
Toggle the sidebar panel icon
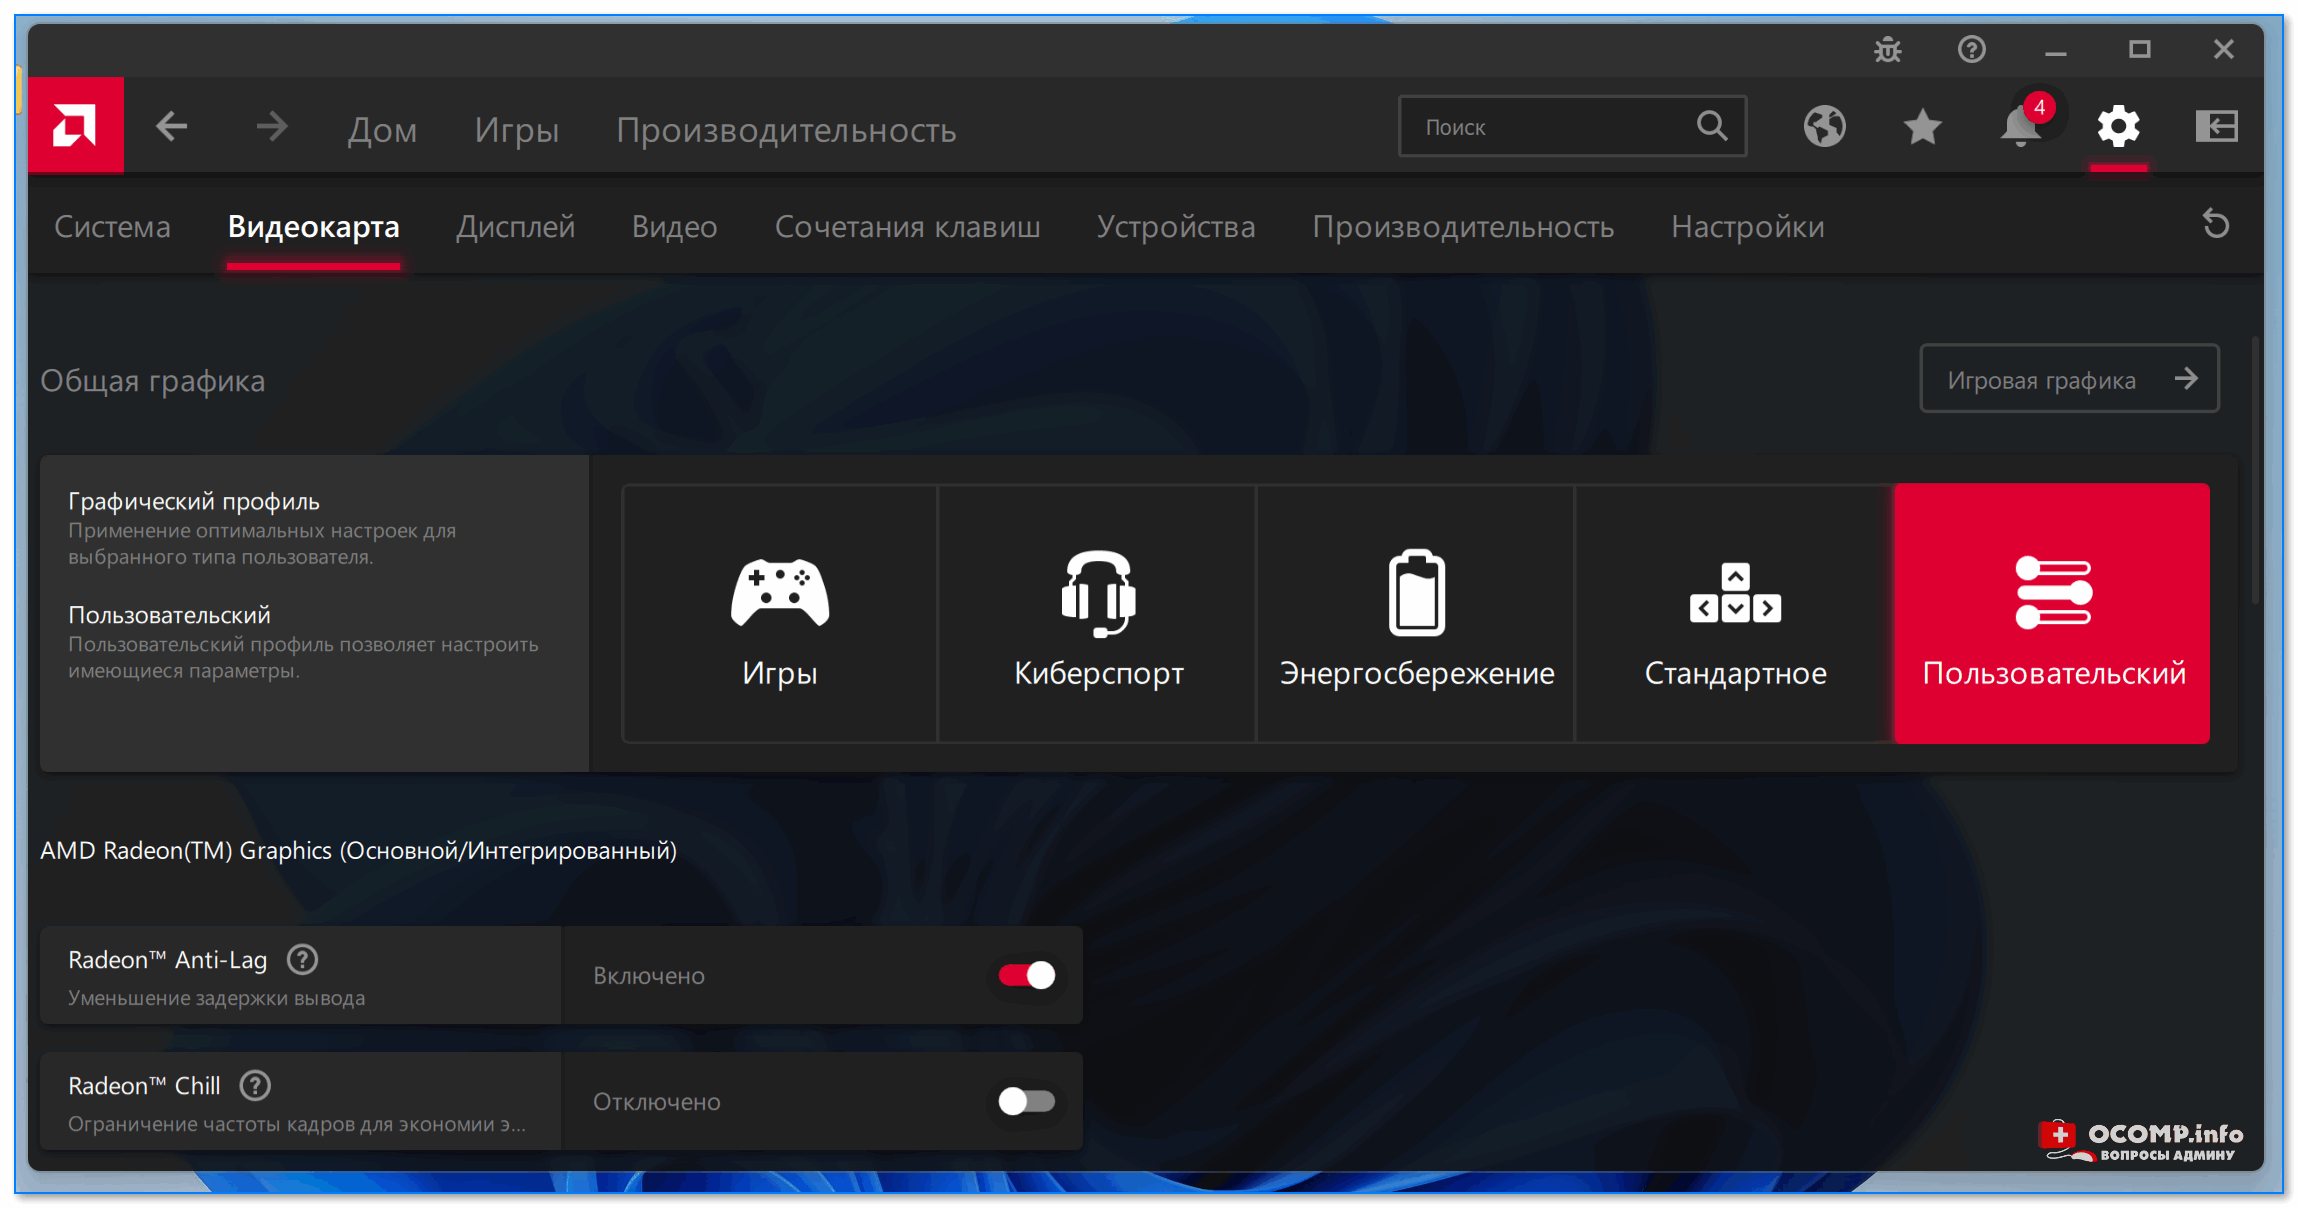[x=2216, y=127]
